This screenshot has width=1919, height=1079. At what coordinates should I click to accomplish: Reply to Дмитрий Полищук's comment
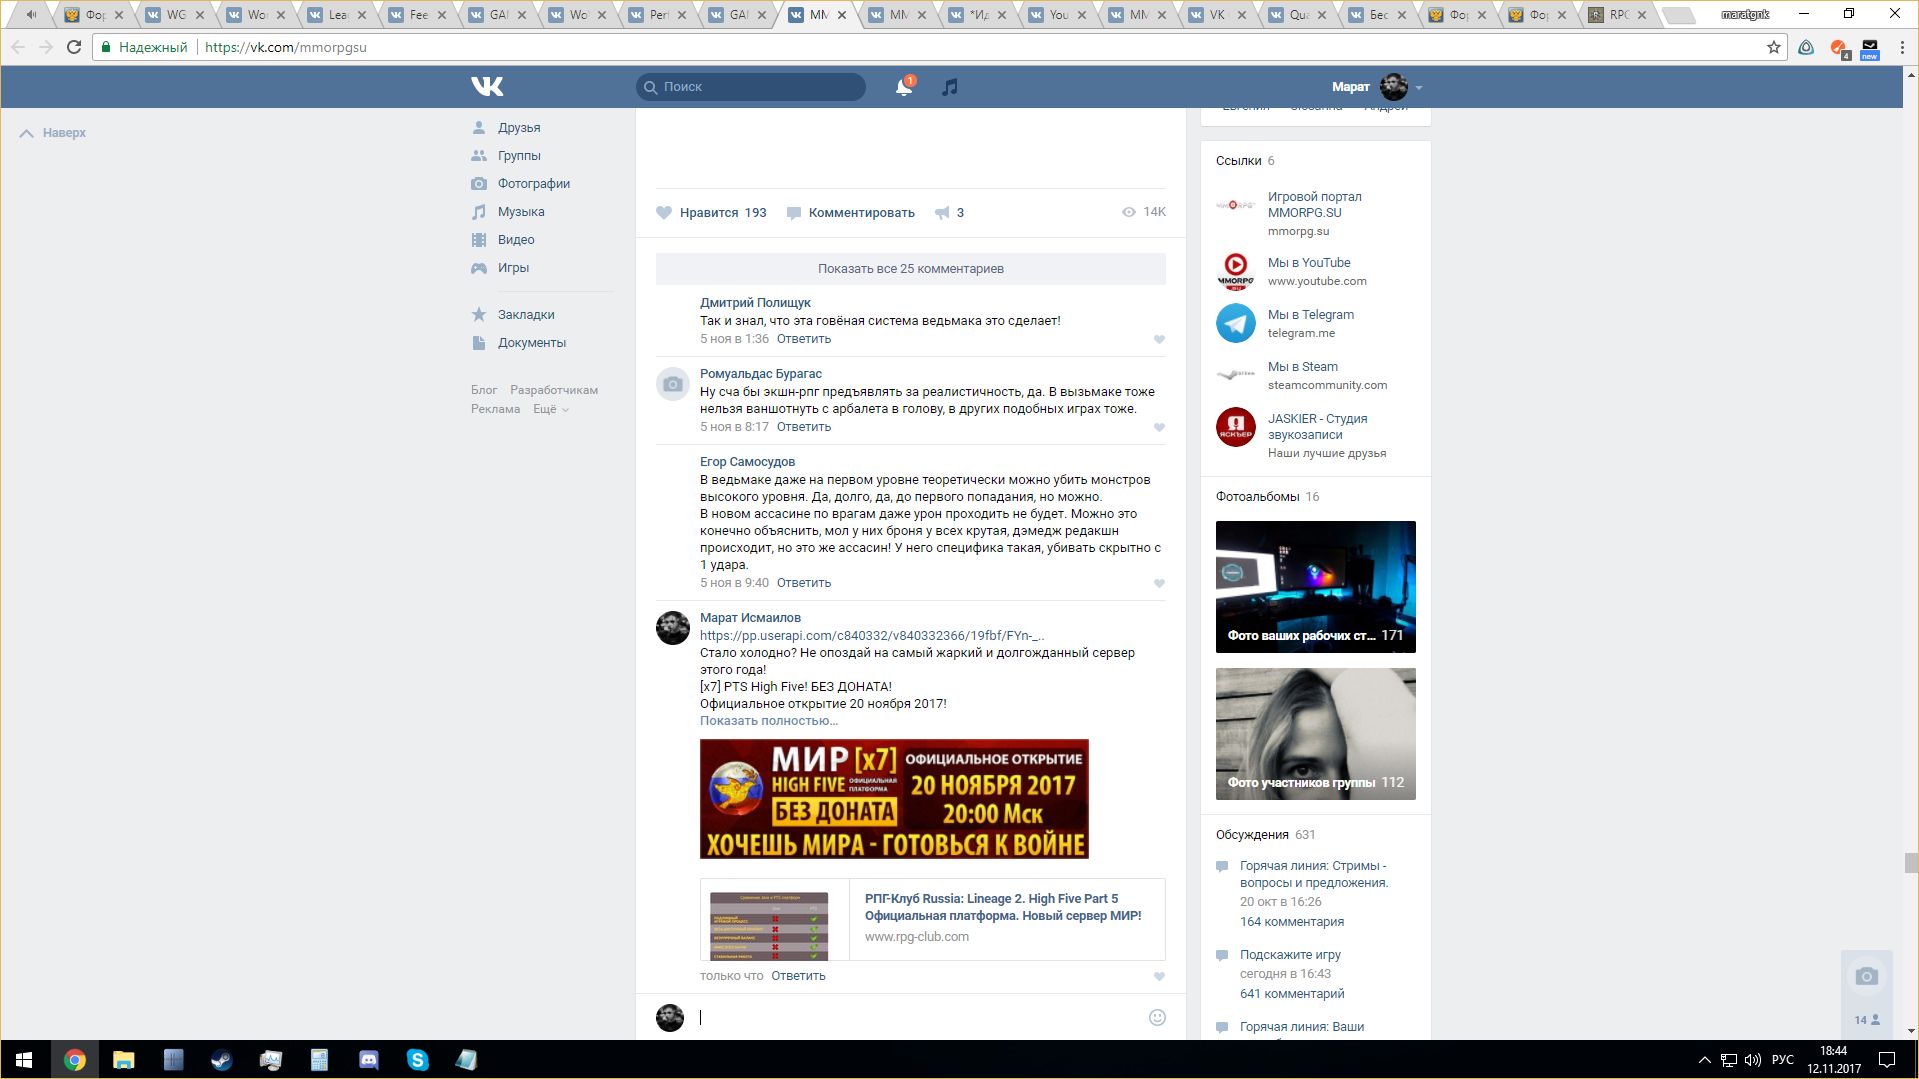pyautogui.click(x=804, y=339)
